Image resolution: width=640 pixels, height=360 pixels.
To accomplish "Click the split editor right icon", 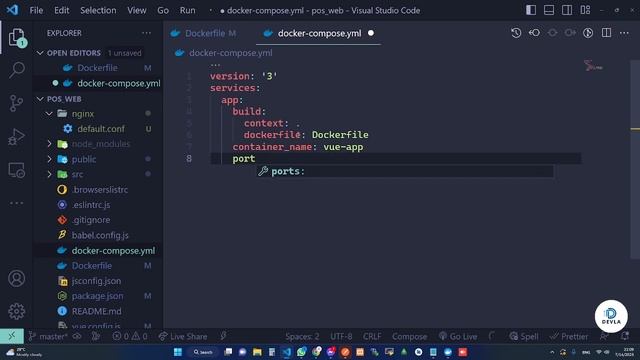I will 606,33.
